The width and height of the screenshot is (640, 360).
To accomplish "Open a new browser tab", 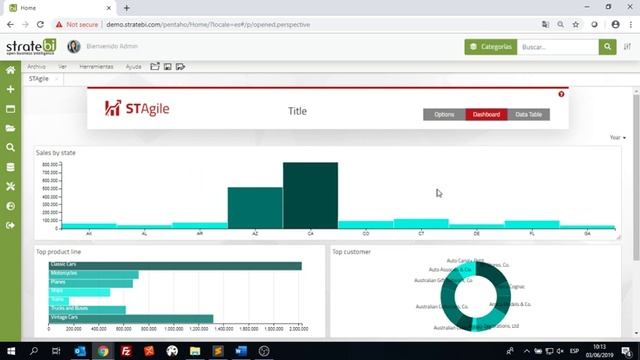I will coord(127,8).
